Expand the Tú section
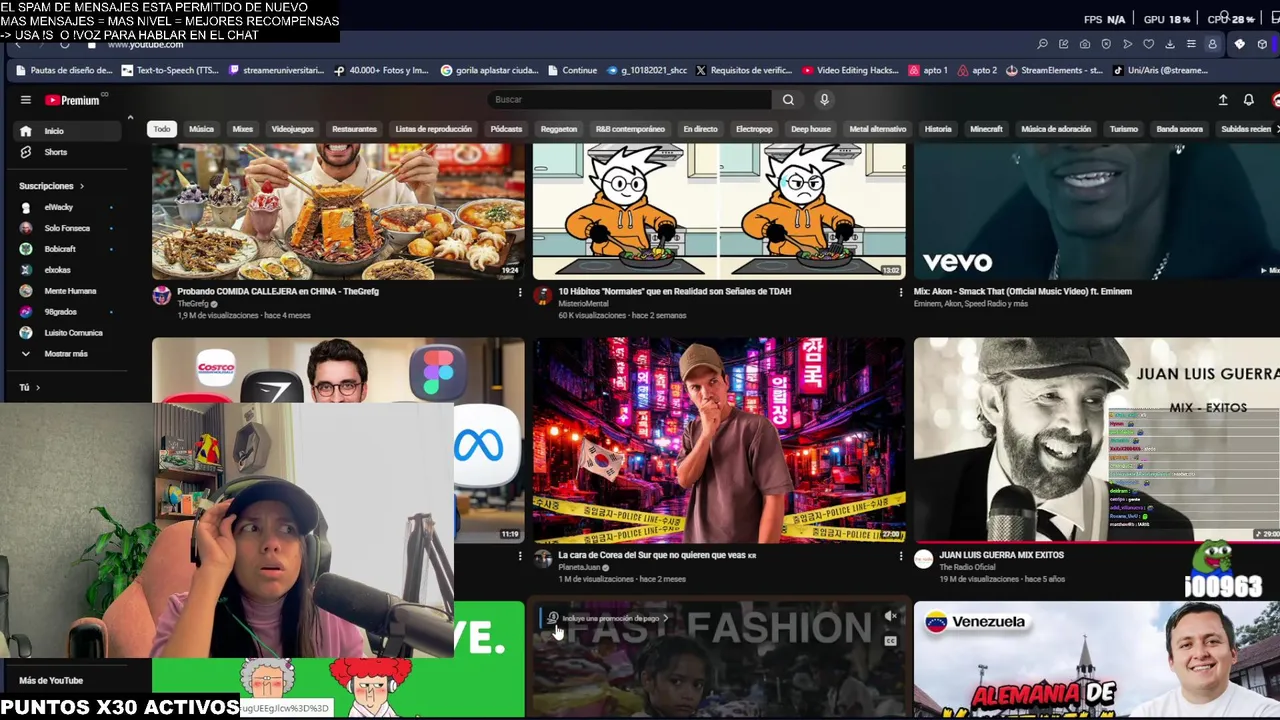 click(x=29, y=388)
